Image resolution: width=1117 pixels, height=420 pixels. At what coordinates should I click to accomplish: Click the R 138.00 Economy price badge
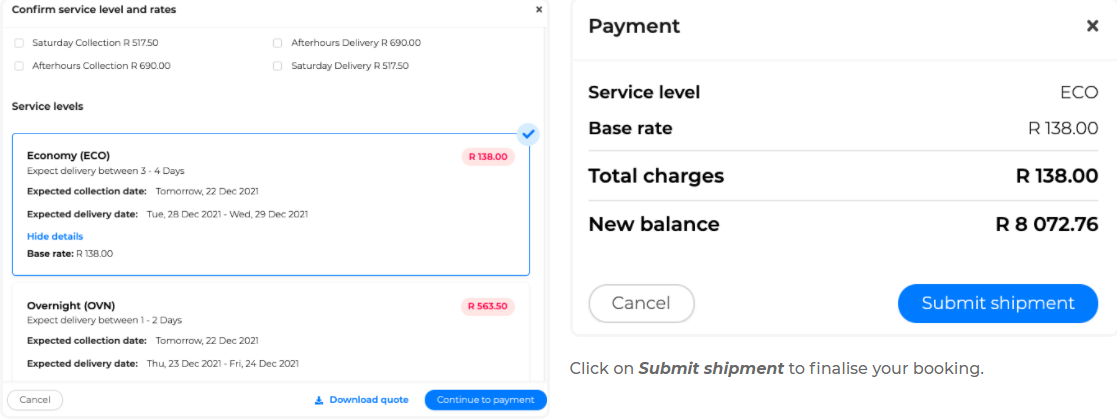click(488, 157)
